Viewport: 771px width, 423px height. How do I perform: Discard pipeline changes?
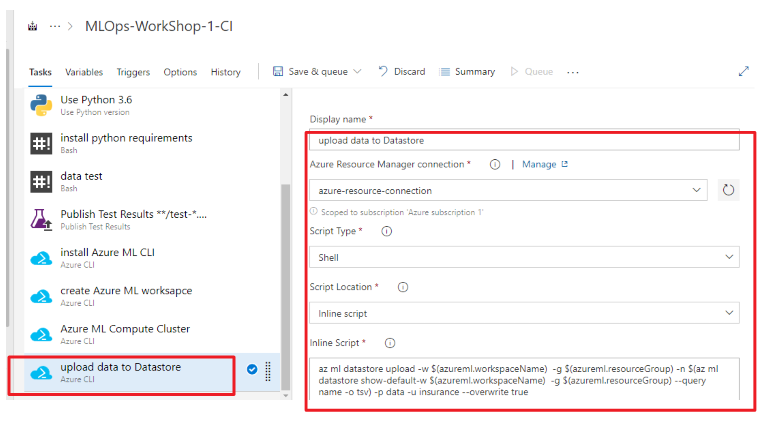(402, 71)
